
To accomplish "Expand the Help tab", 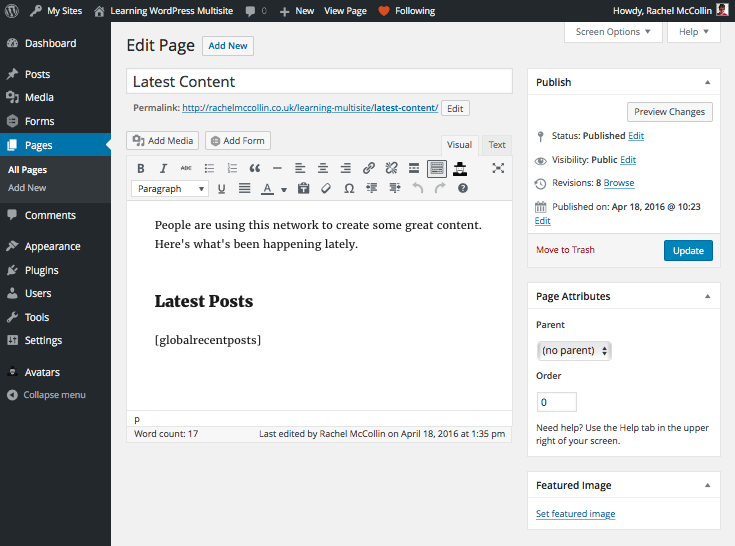I will tap(693, 32).
